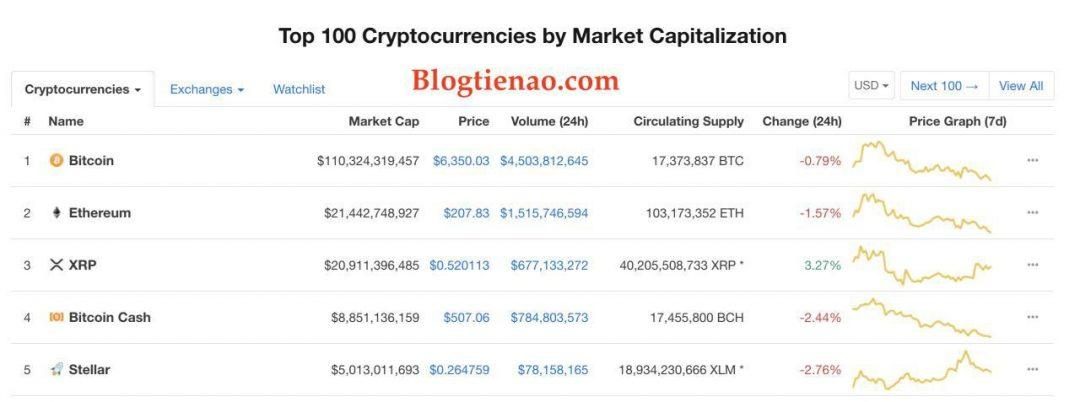The height and width of the screenshot is (402, 1080).
Task: Open the Cryptocurrencies dropdown tab
Action: (83, 89)
